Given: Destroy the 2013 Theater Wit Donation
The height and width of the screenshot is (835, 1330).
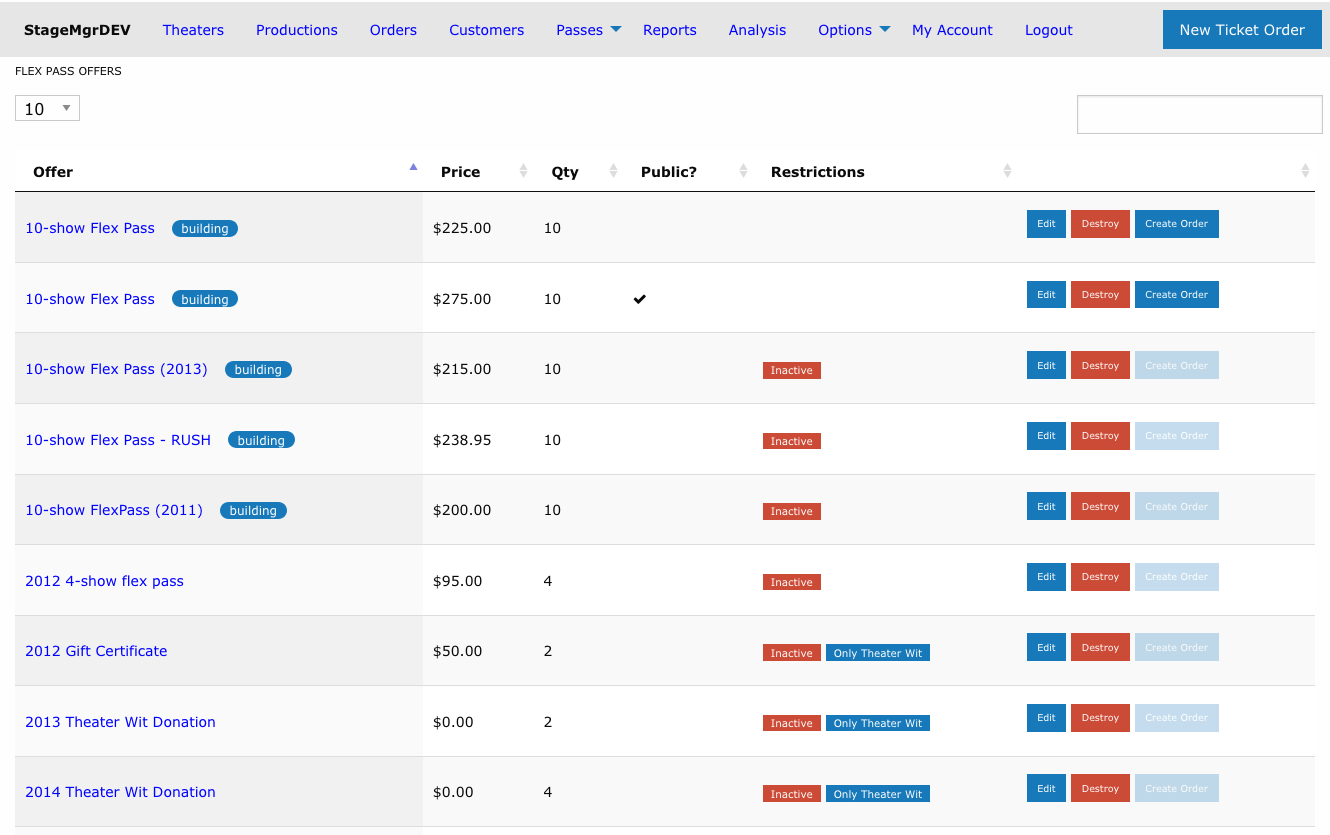Looking at the screenshot, I should point(1100,718).
